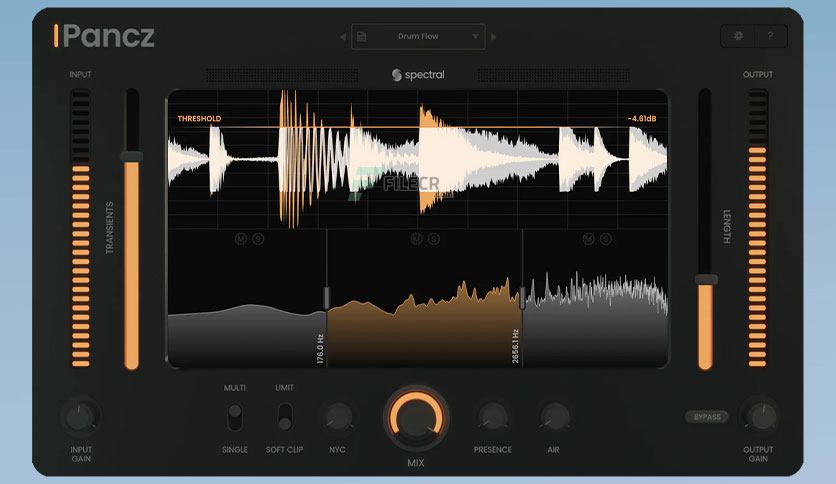Open the Drum Flow preset dropdown
The width and height of the screenshot is (836, 484).
pyautogui.click(x=418, y=36)
